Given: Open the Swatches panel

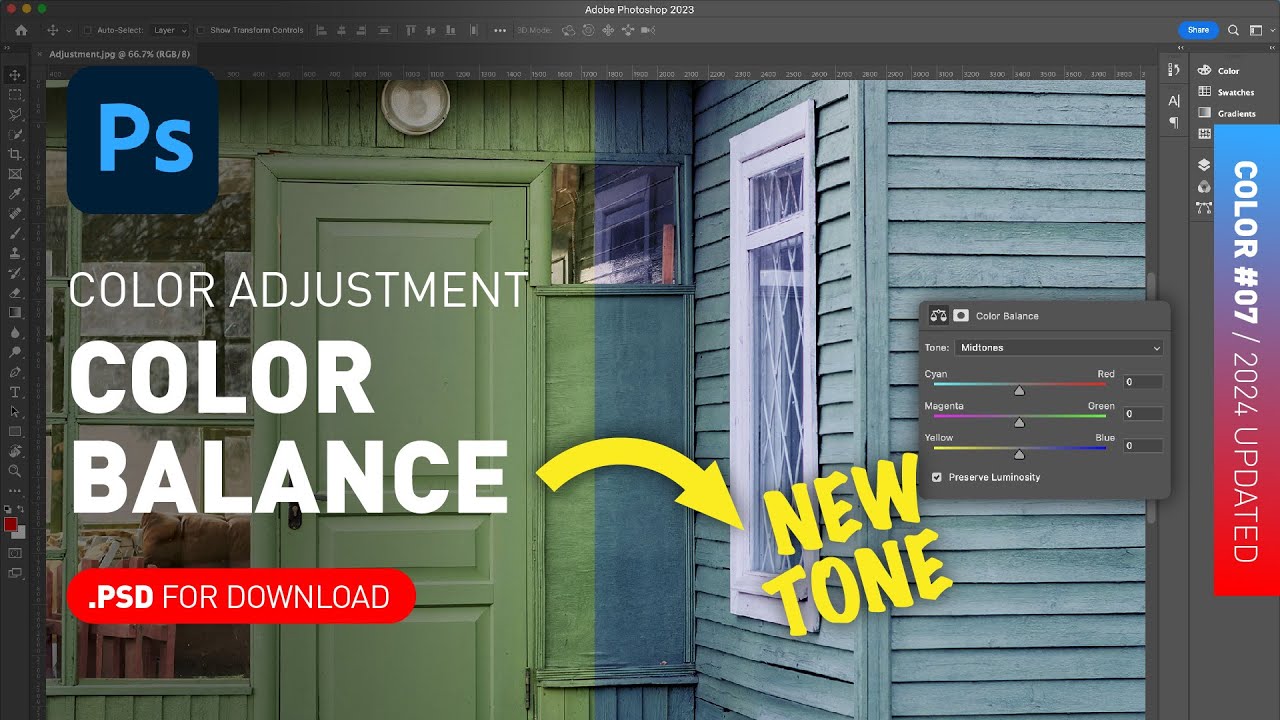Looking at the screenshot, I should (1226, 92).
